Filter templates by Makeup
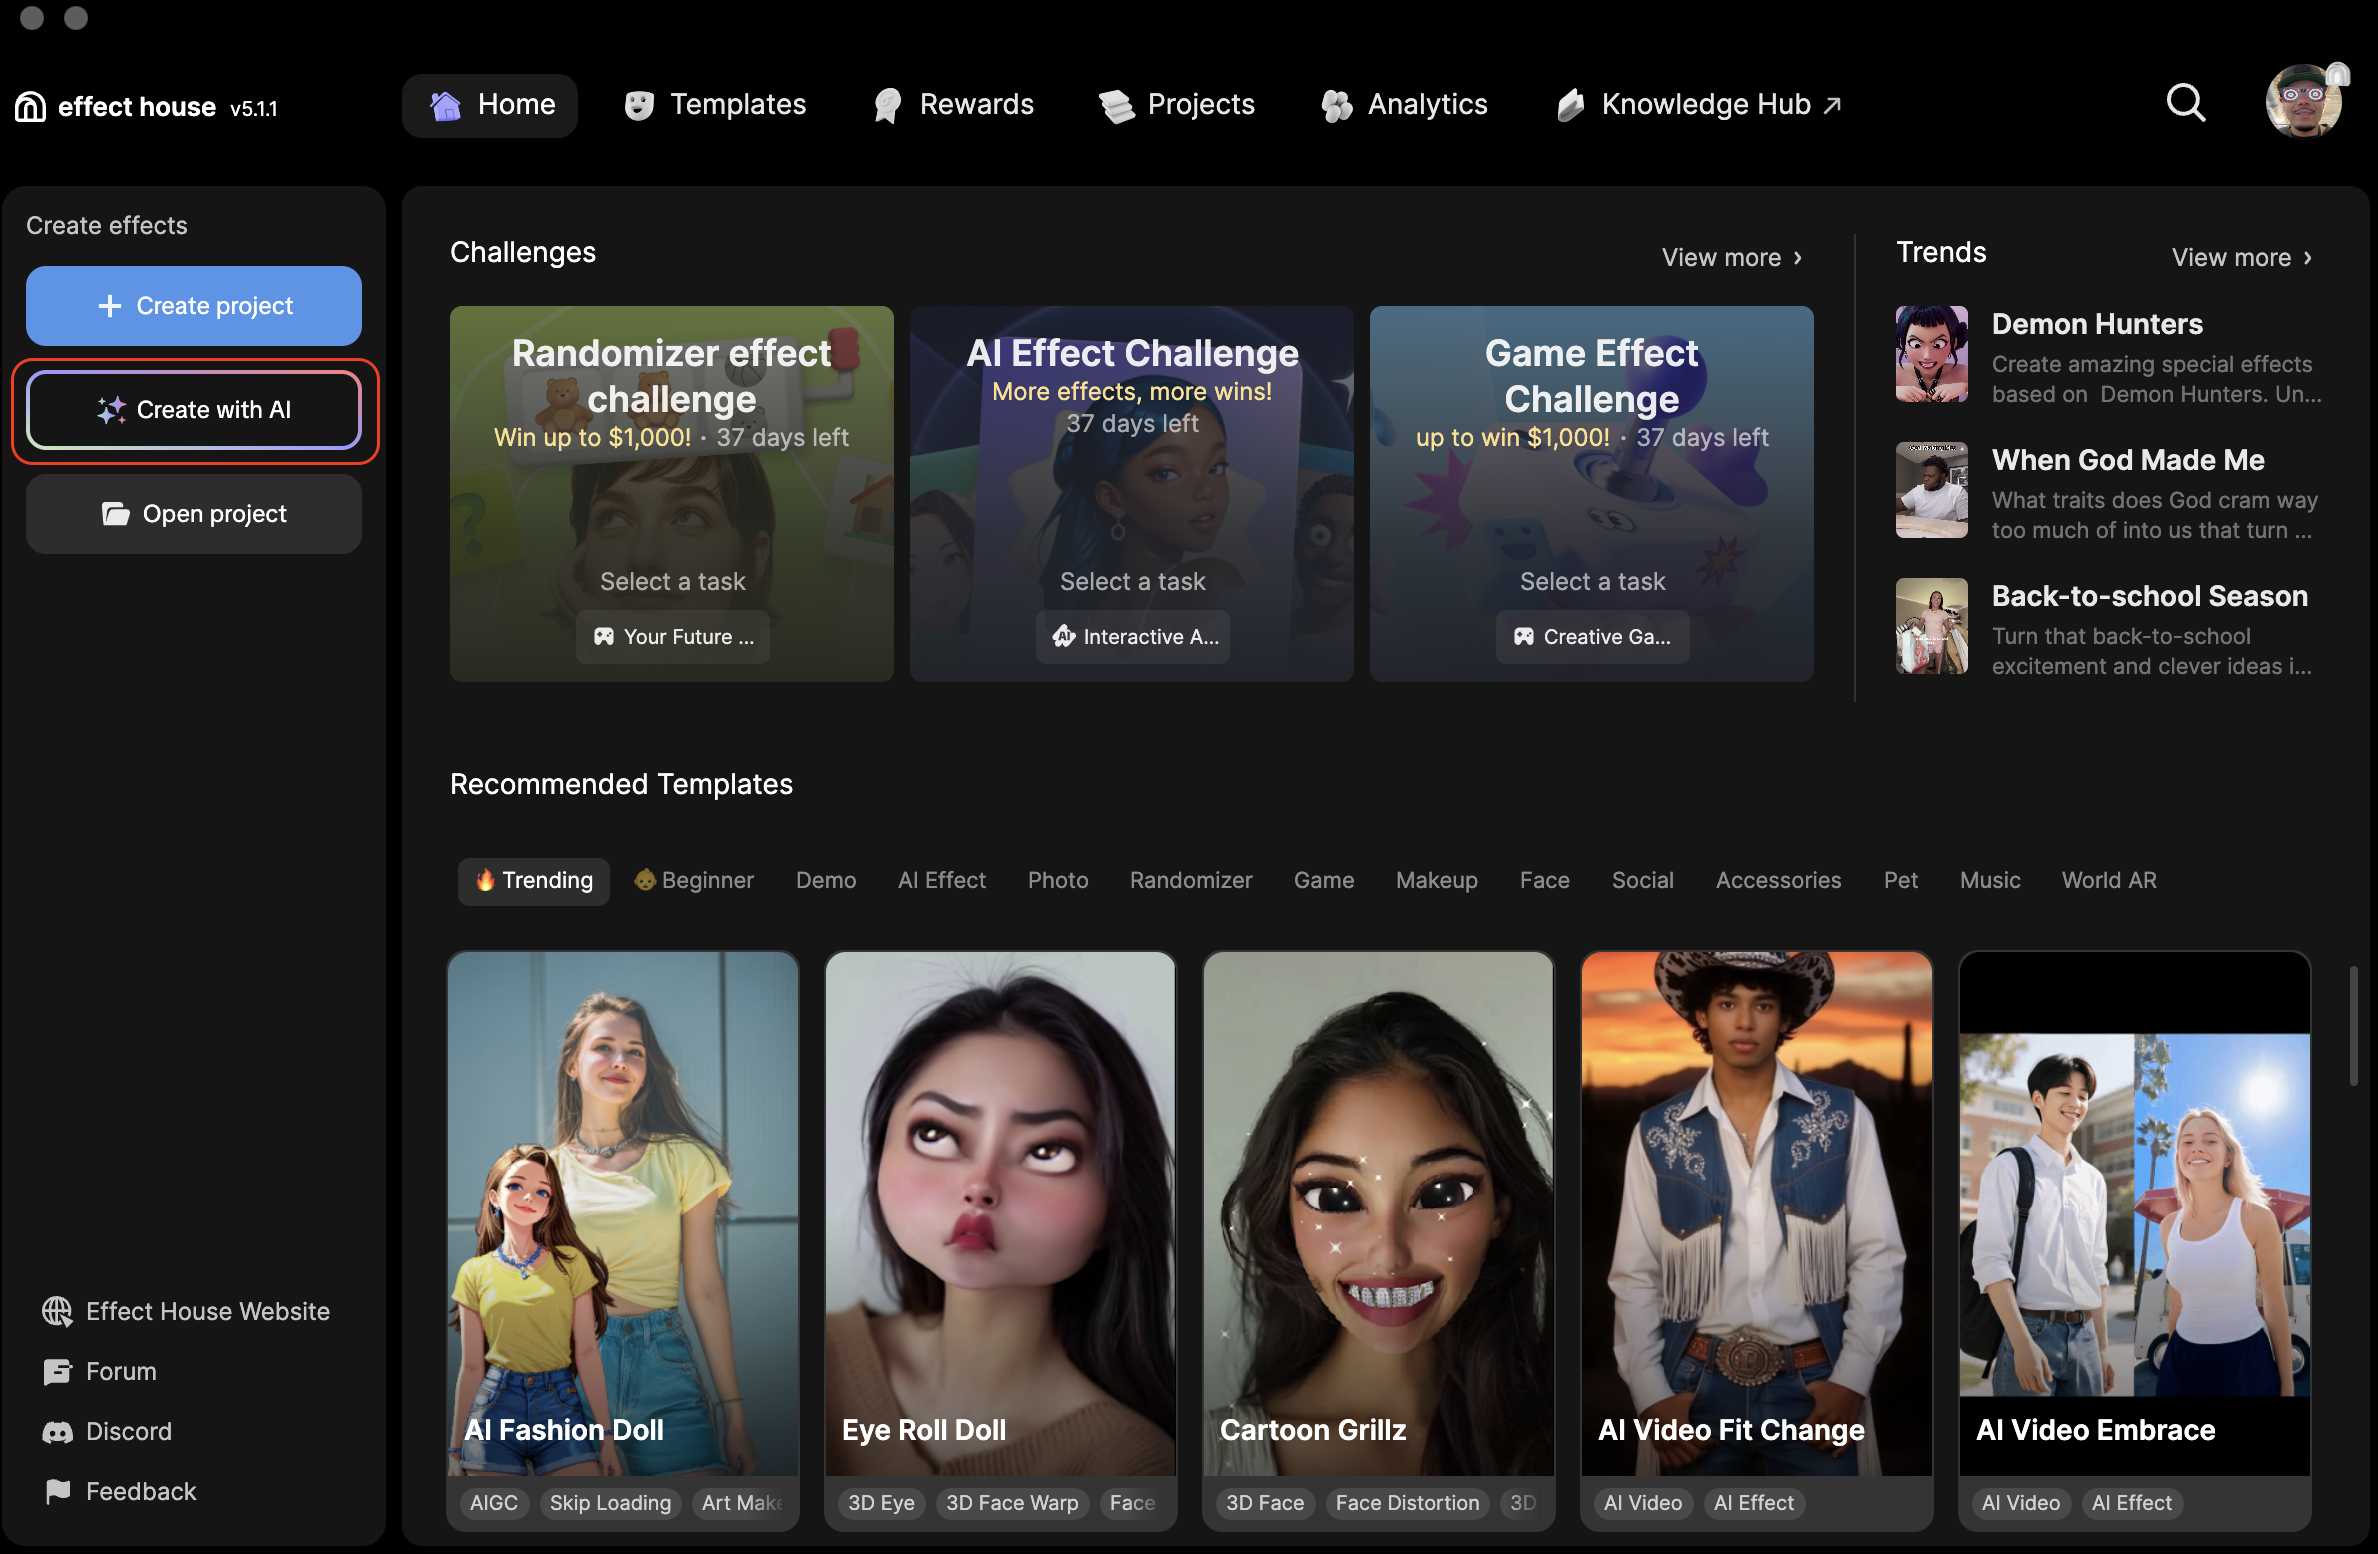Image resolution: width=2378 pixels, height=1554 pixels. coord(1437,880)
